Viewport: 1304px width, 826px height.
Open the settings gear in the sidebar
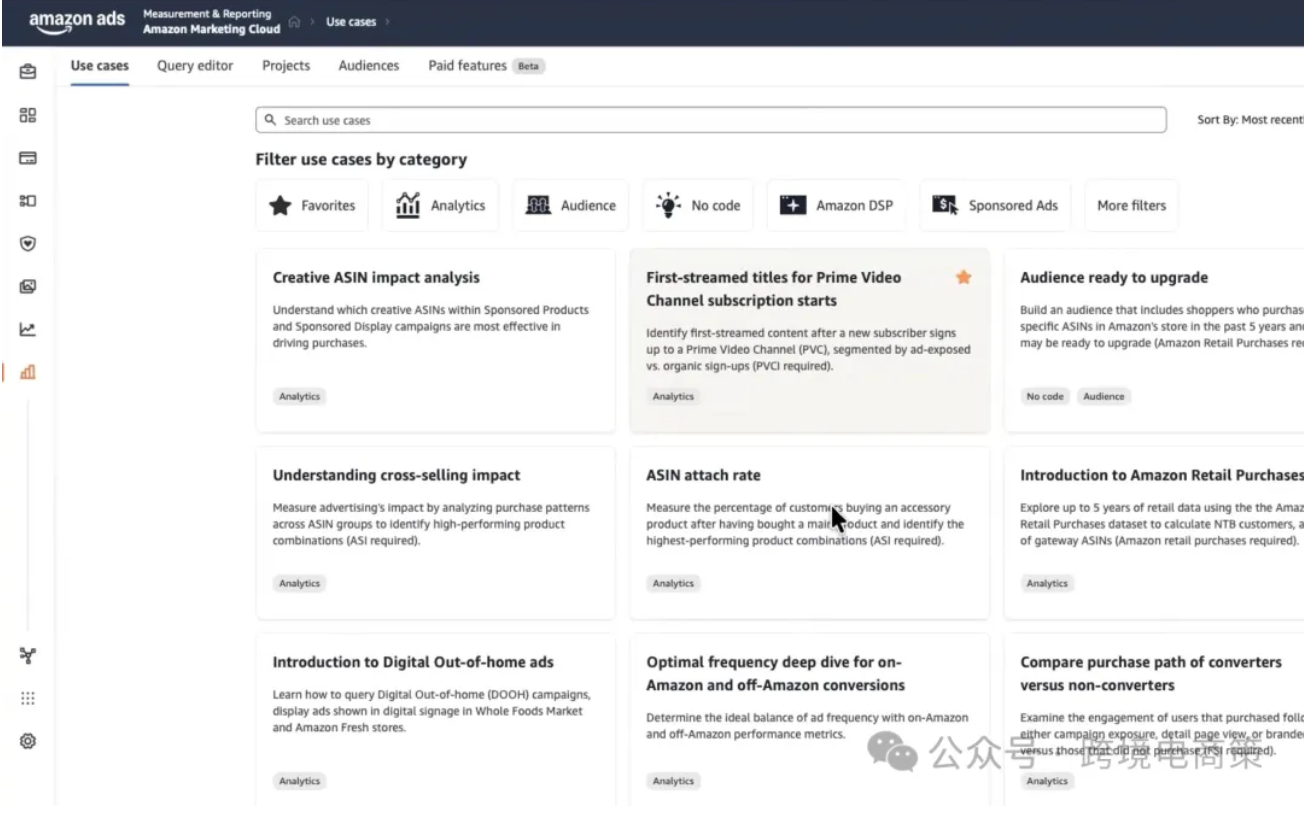click(28, 741)
